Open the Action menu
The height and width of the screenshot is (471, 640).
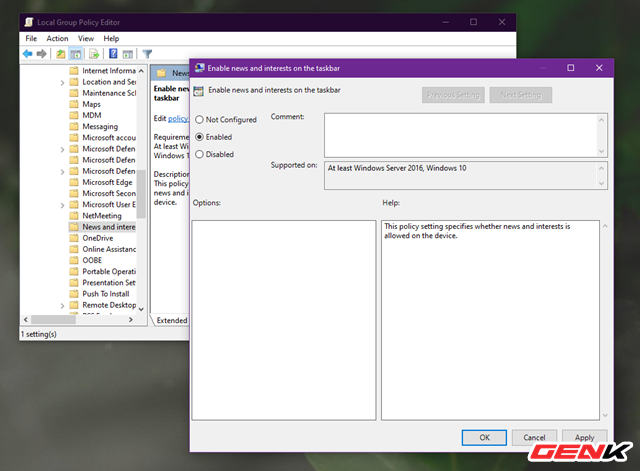tap(57, 38)
